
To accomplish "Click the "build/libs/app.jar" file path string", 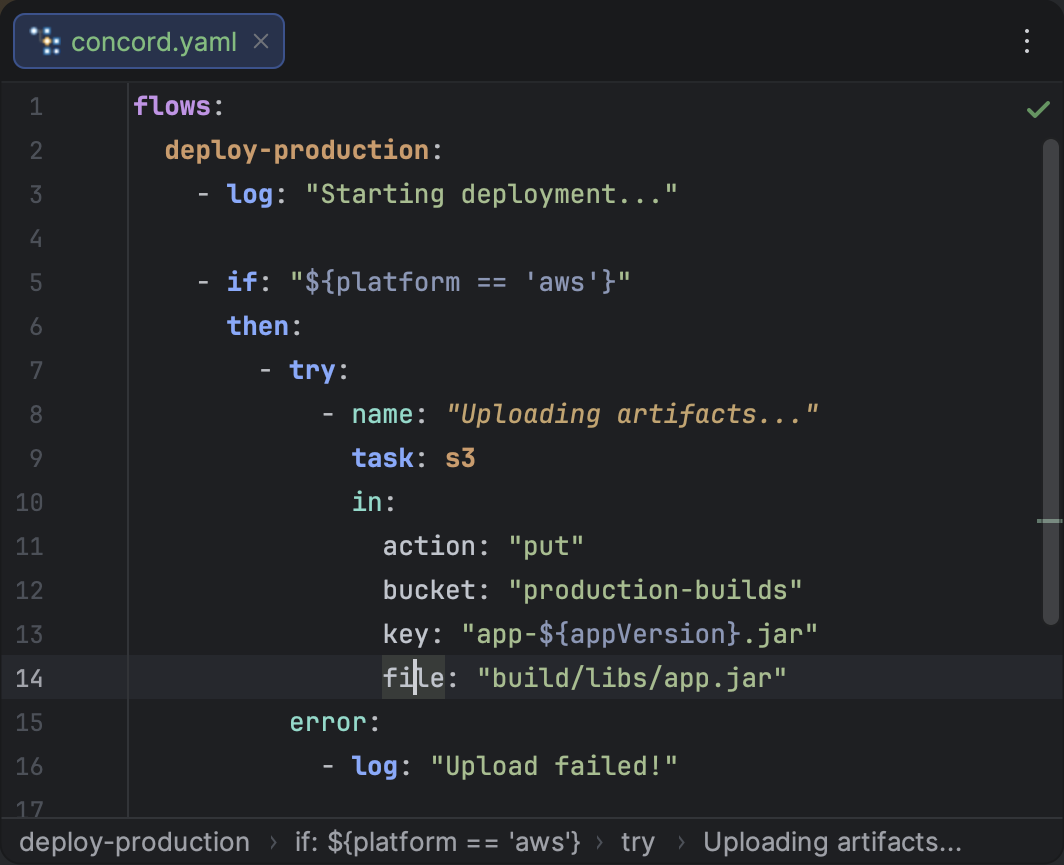I will pos(632,678).
